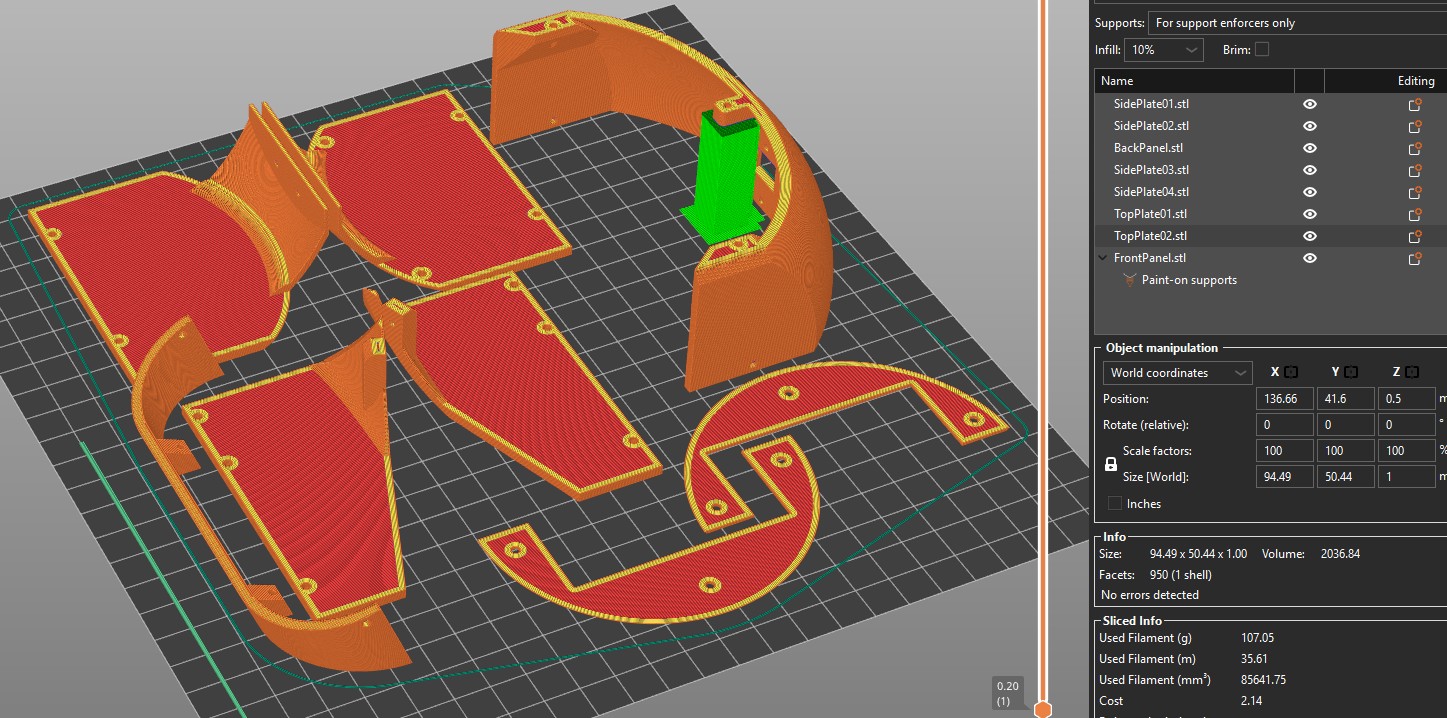Screen dimensions: 1447x718
Task: Open the Infill percentage dropdown
Action: (1164, 50)
